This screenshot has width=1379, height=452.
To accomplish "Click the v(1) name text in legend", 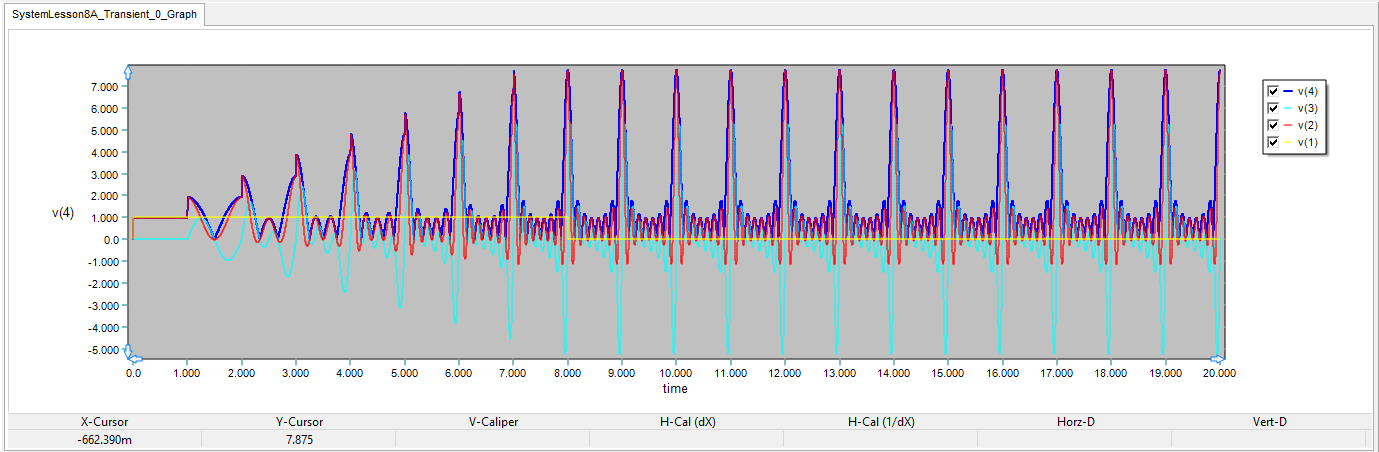I will pos(1308,143).
